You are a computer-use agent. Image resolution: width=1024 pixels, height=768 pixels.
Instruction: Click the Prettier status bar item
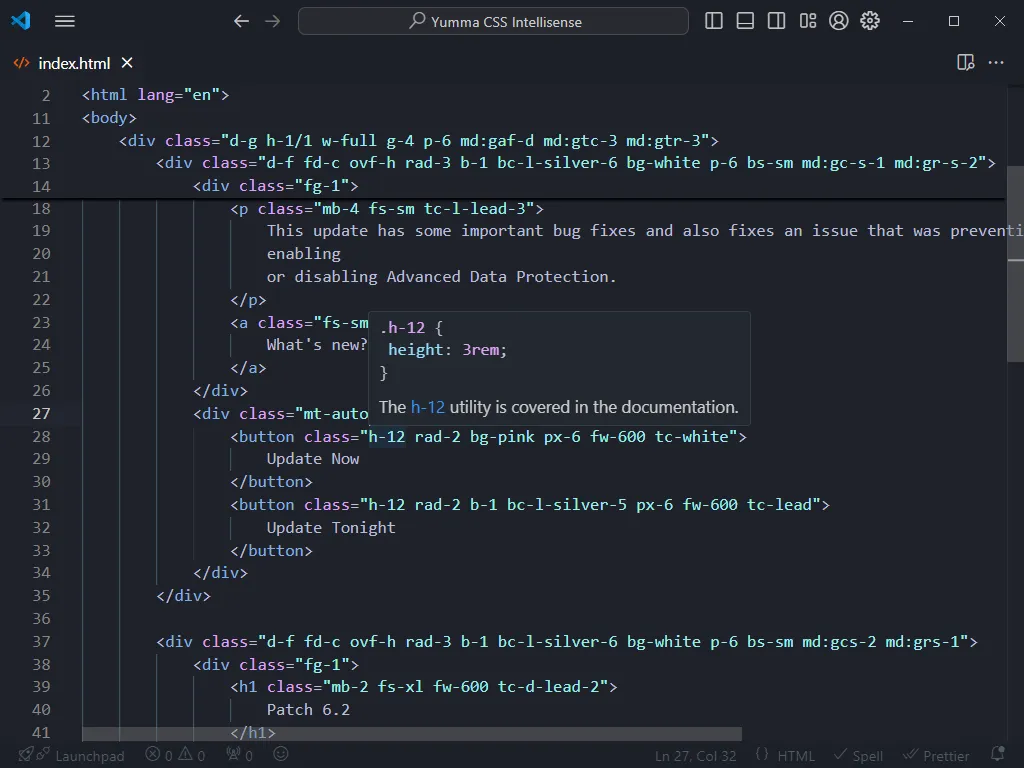[x=936, y=756]
